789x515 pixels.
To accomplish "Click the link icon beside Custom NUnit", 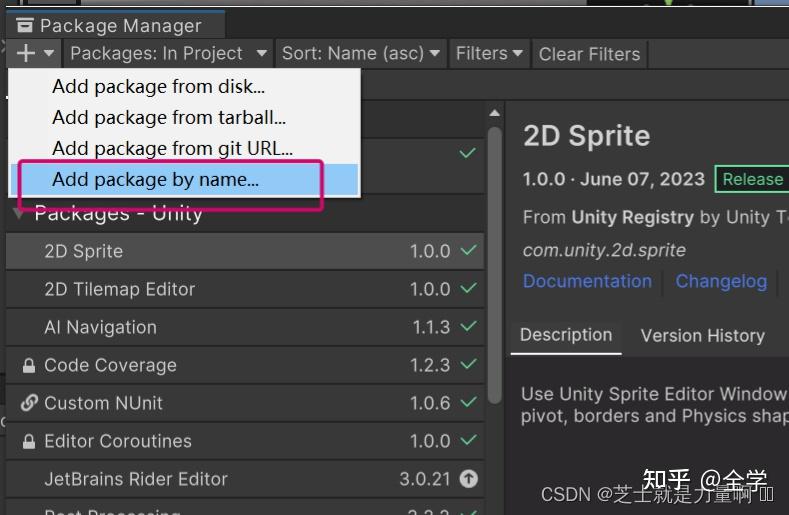I will coord(29,403).
